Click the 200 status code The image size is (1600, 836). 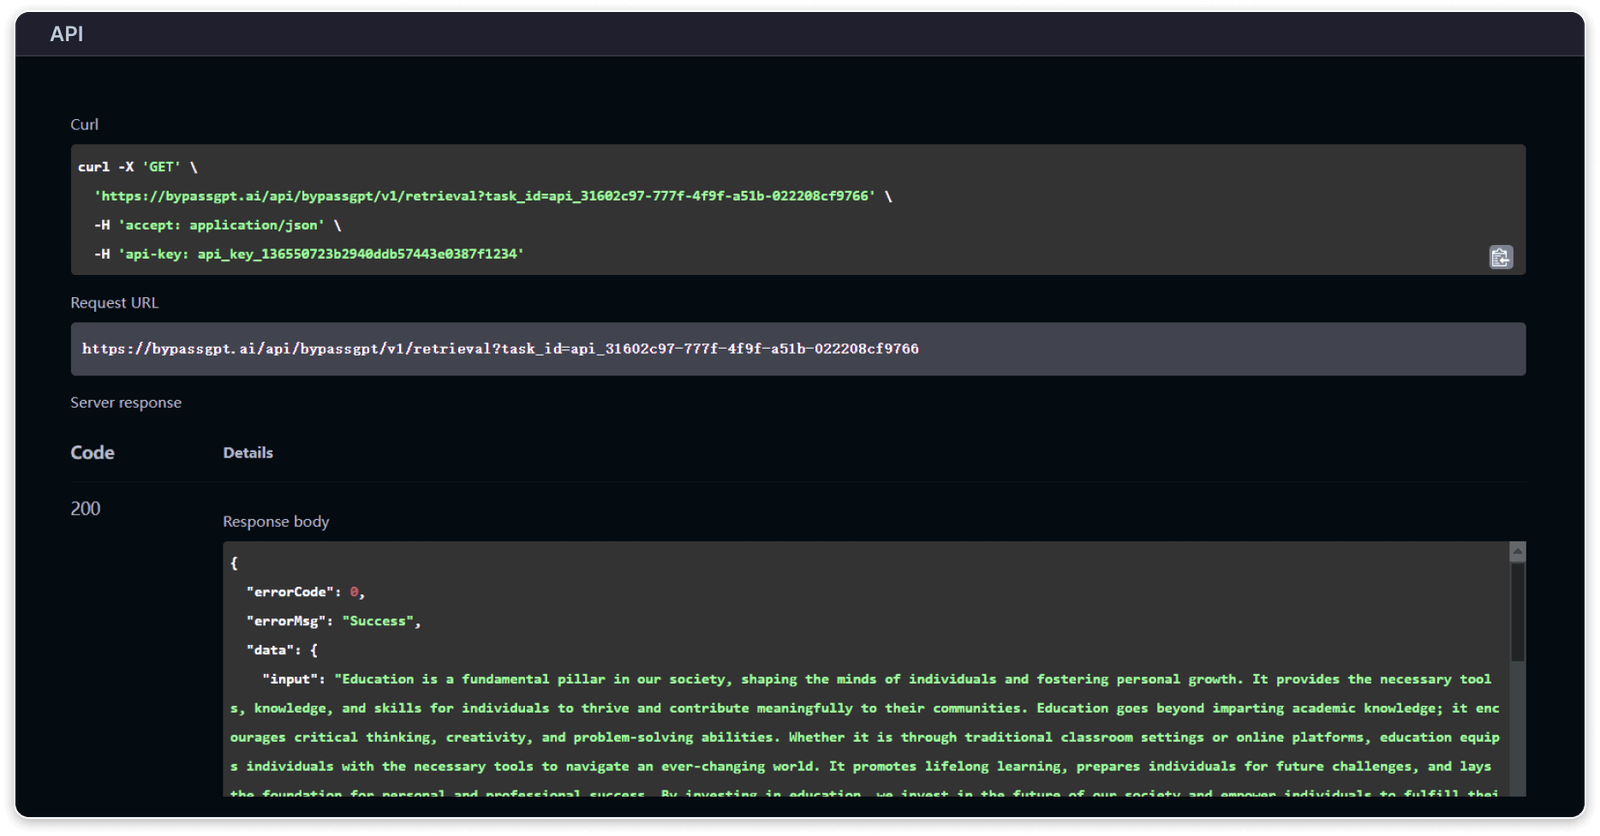[85, 508]
